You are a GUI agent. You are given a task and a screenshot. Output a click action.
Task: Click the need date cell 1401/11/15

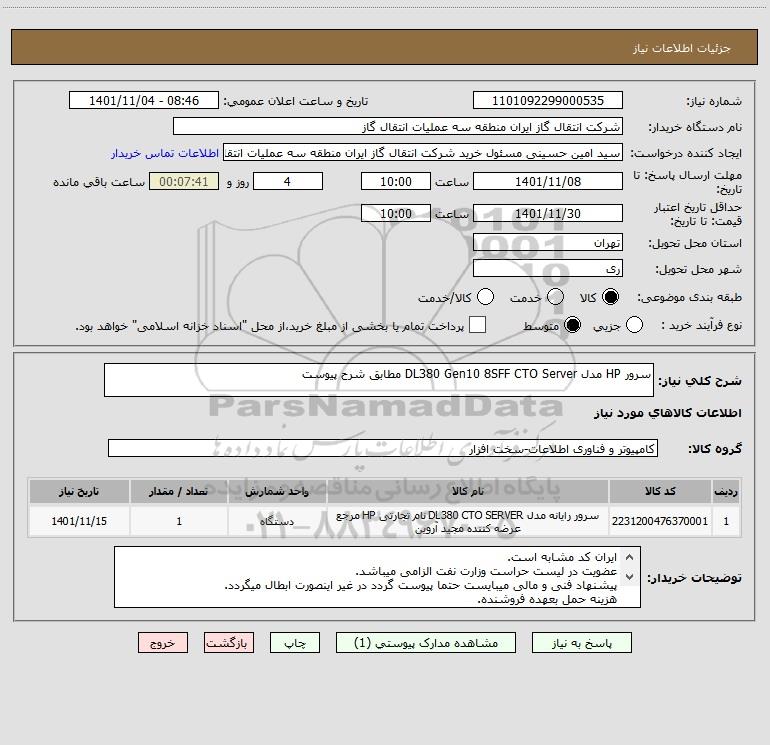(79, 521)
